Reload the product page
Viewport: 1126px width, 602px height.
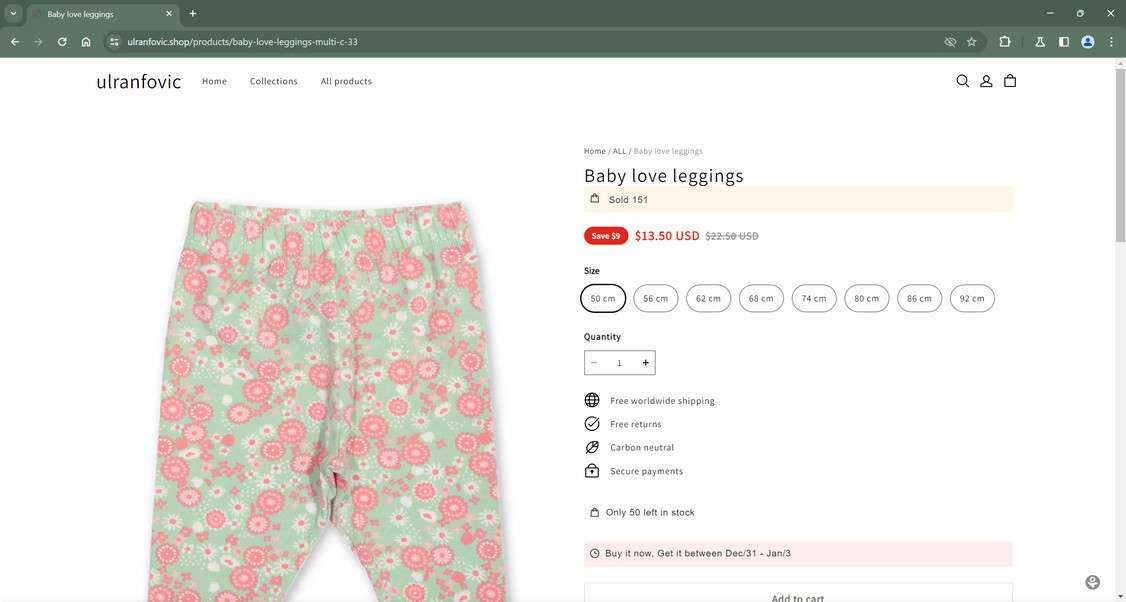(x=61, y=42)
